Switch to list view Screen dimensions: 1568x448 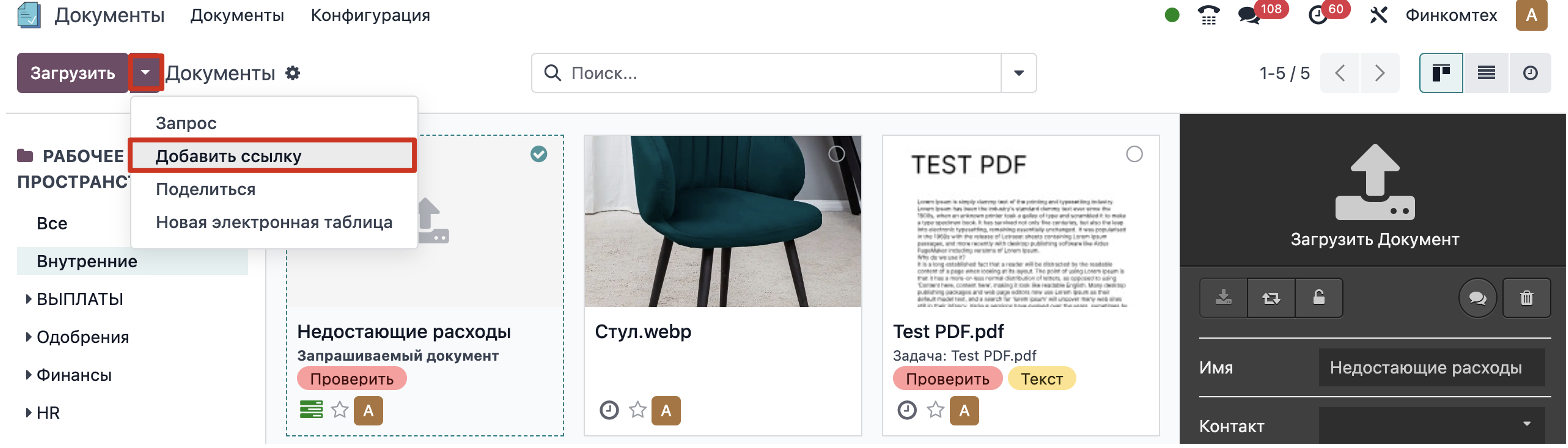pos(1486,73)
